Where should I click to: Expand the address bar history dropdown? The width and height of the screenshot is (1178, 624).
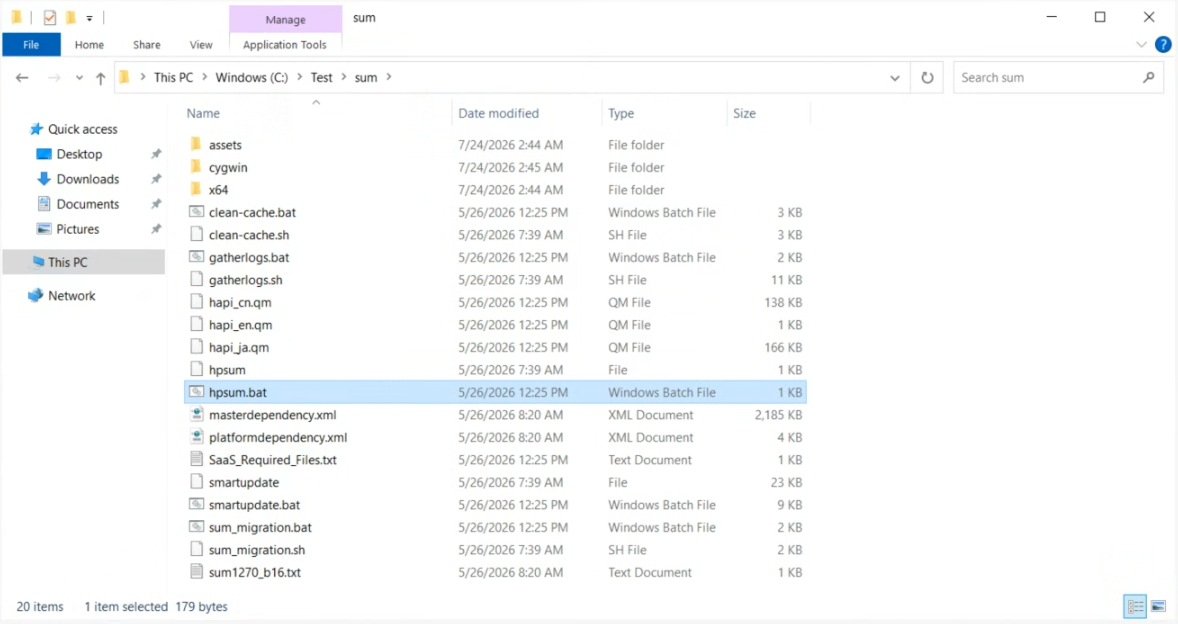pos(895,77)
